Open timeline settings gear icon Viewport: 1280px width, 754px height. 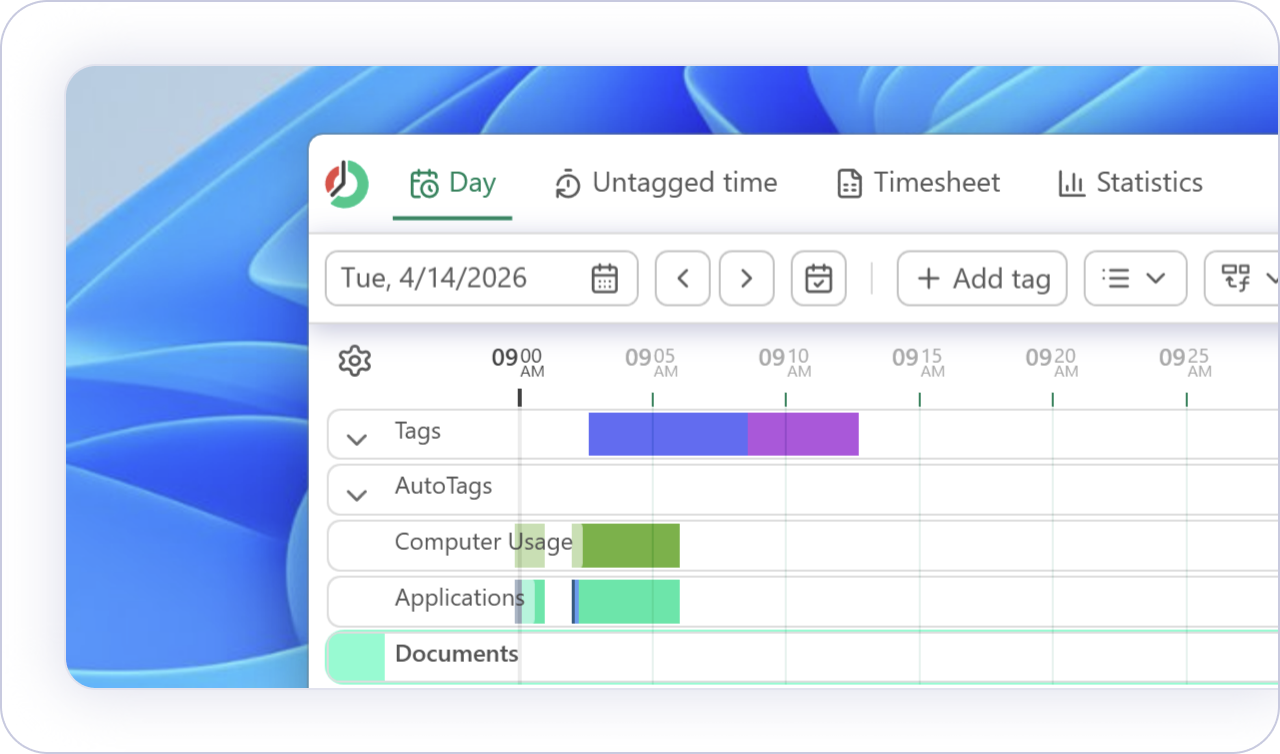[354, 361]
